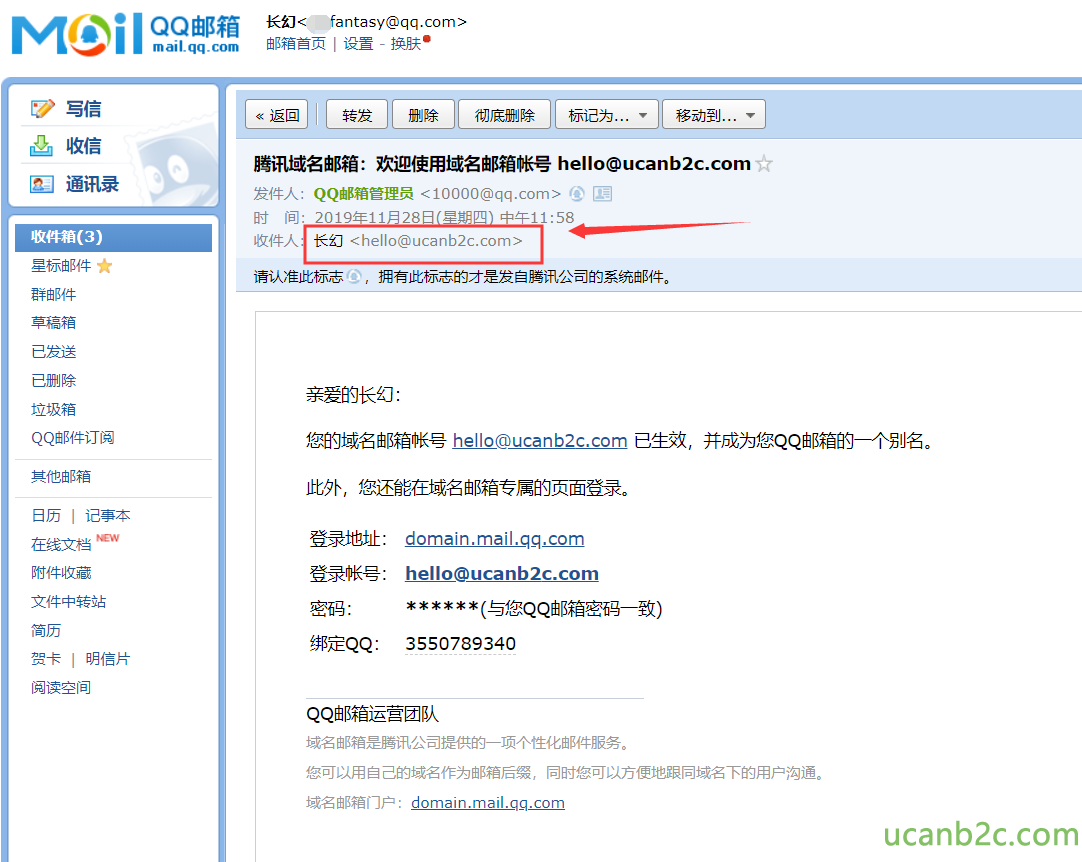
Task: Go to 邮箱首页 mailbox home
Action: (x=296, y=43)
